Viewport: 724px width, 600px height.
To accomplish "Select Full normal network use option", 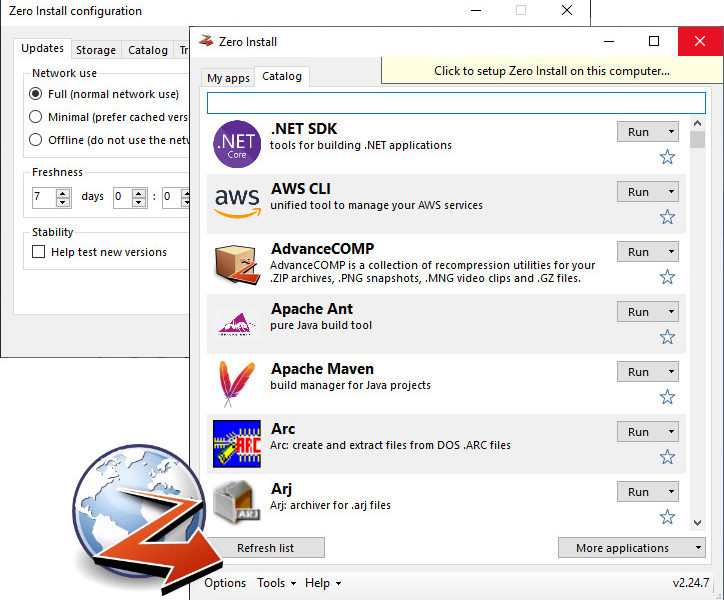I will [37, 94].
